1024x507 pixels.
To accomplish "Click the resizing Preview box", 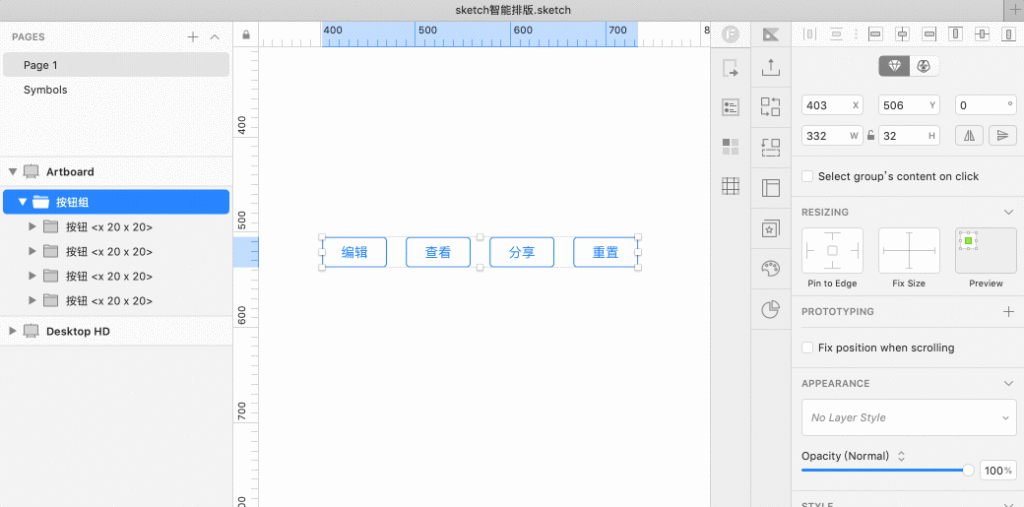I will click(x=986, y=250).
